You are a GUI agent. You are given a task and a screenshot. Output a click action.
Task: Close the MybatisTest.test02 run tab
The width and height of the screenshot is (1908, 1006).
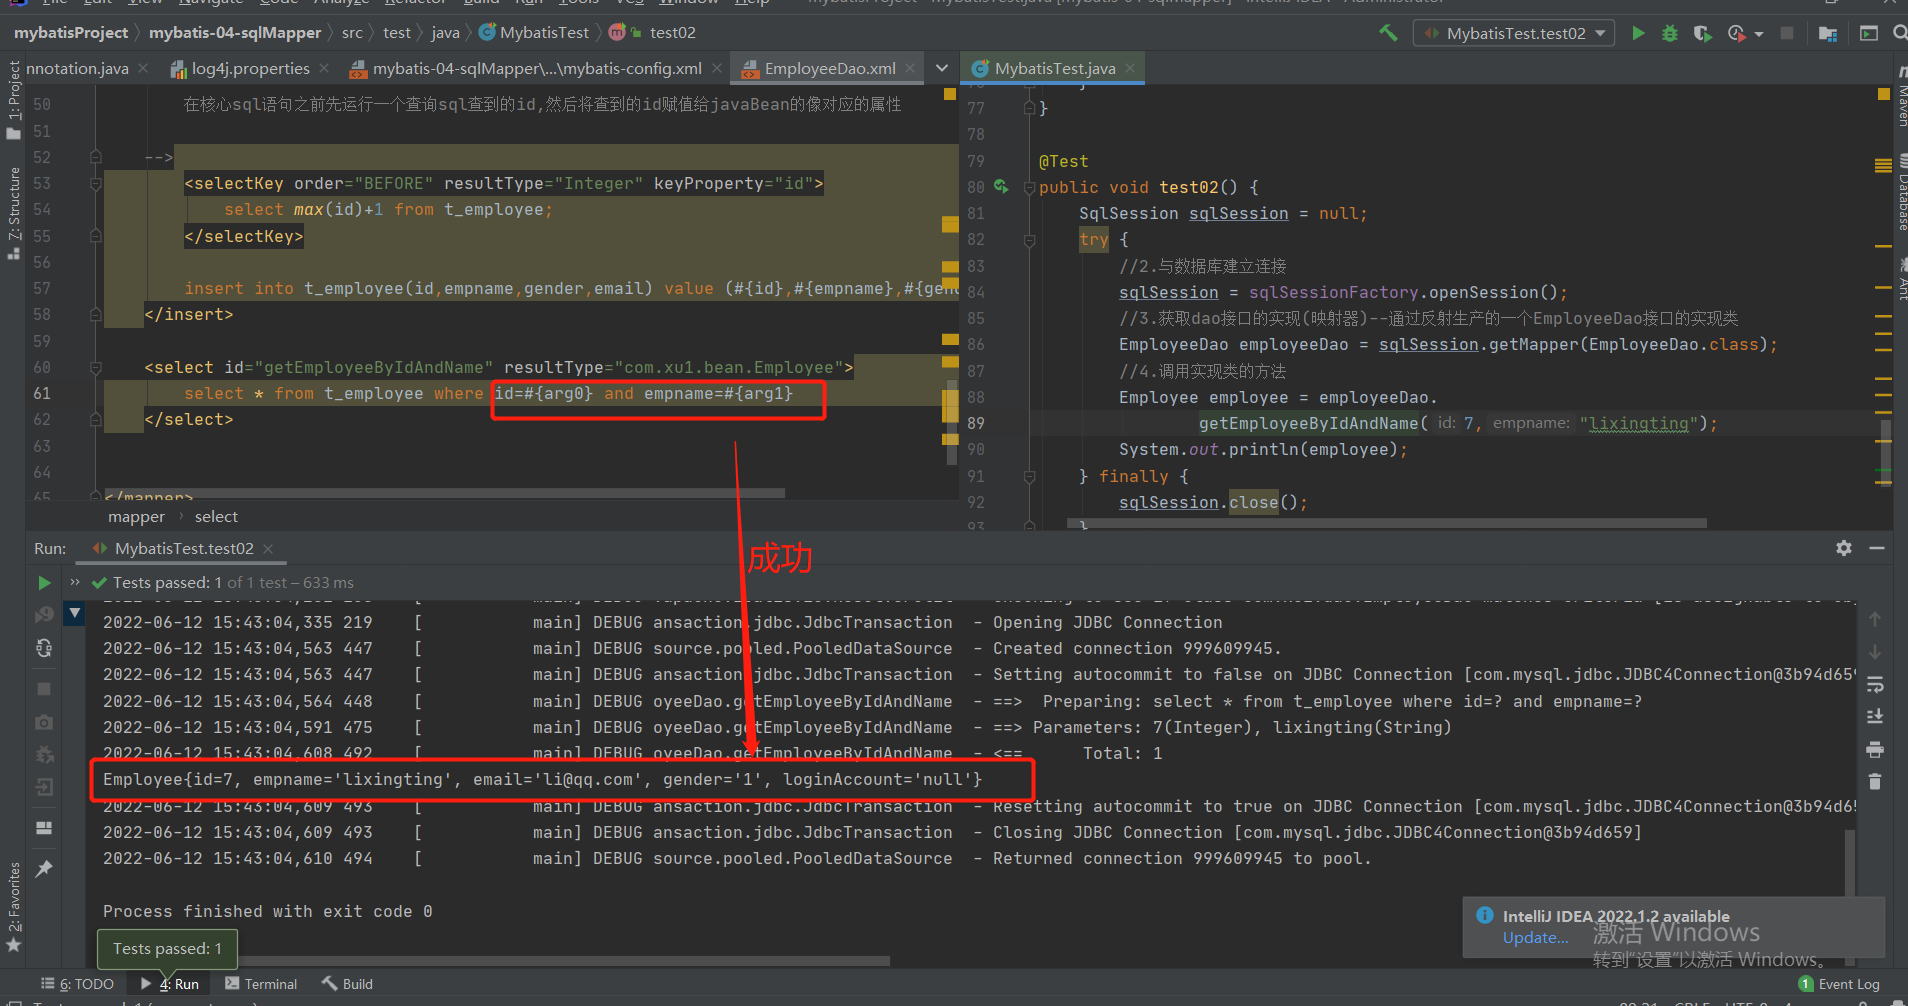[267, 549]
